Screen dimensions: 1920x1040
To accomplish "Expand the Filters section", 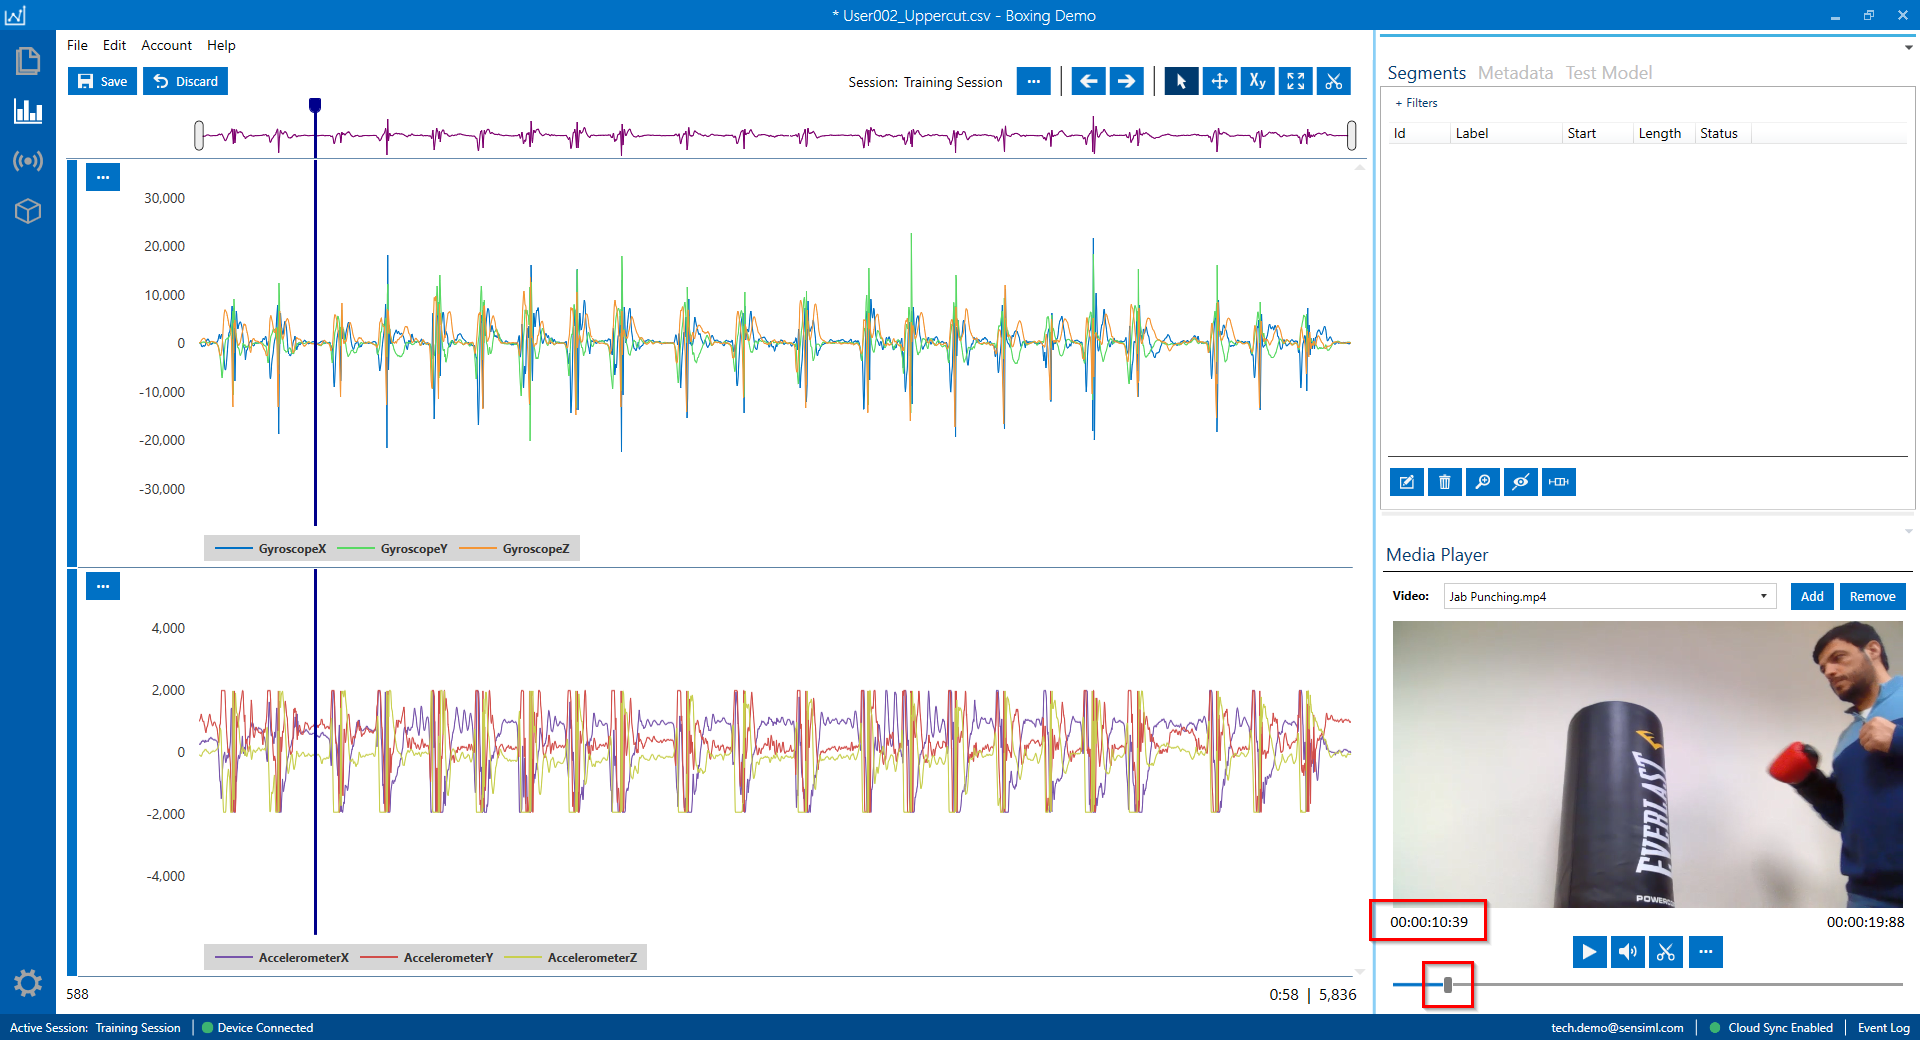I will (1416, 103).
